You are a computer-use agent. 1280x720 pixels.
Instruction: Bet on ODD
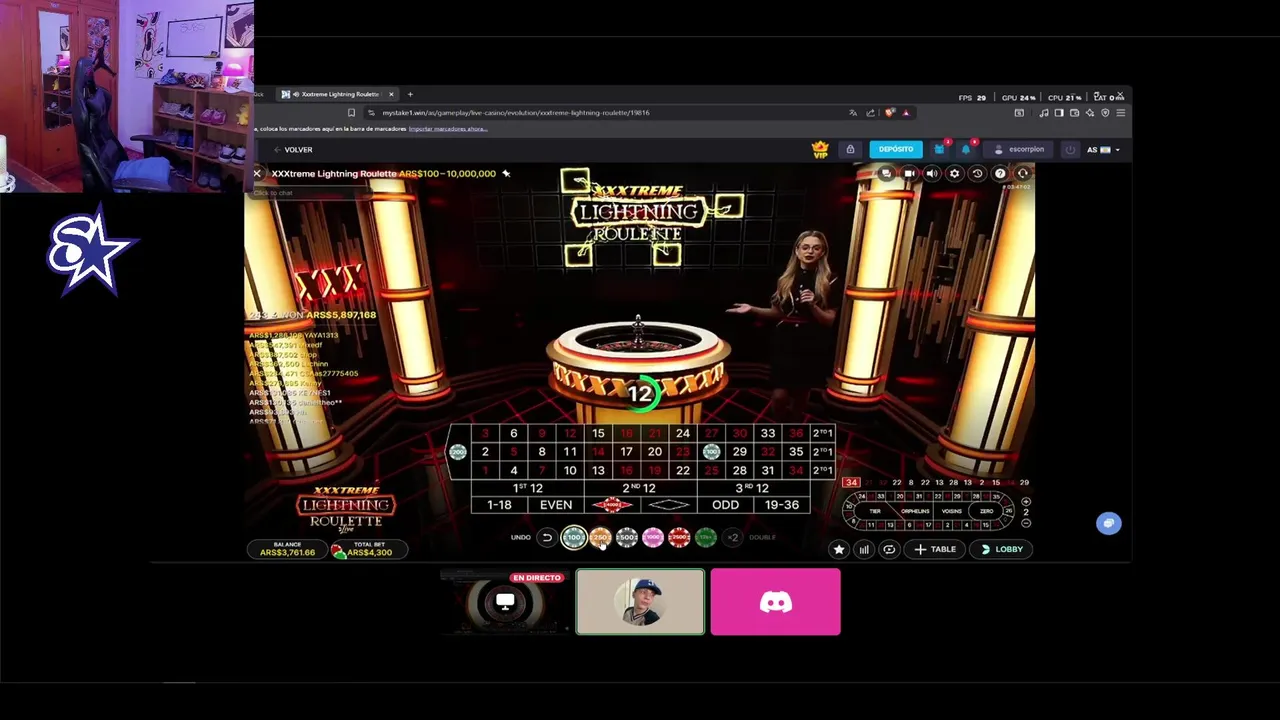pyautogui.click(x=725, y=505)
